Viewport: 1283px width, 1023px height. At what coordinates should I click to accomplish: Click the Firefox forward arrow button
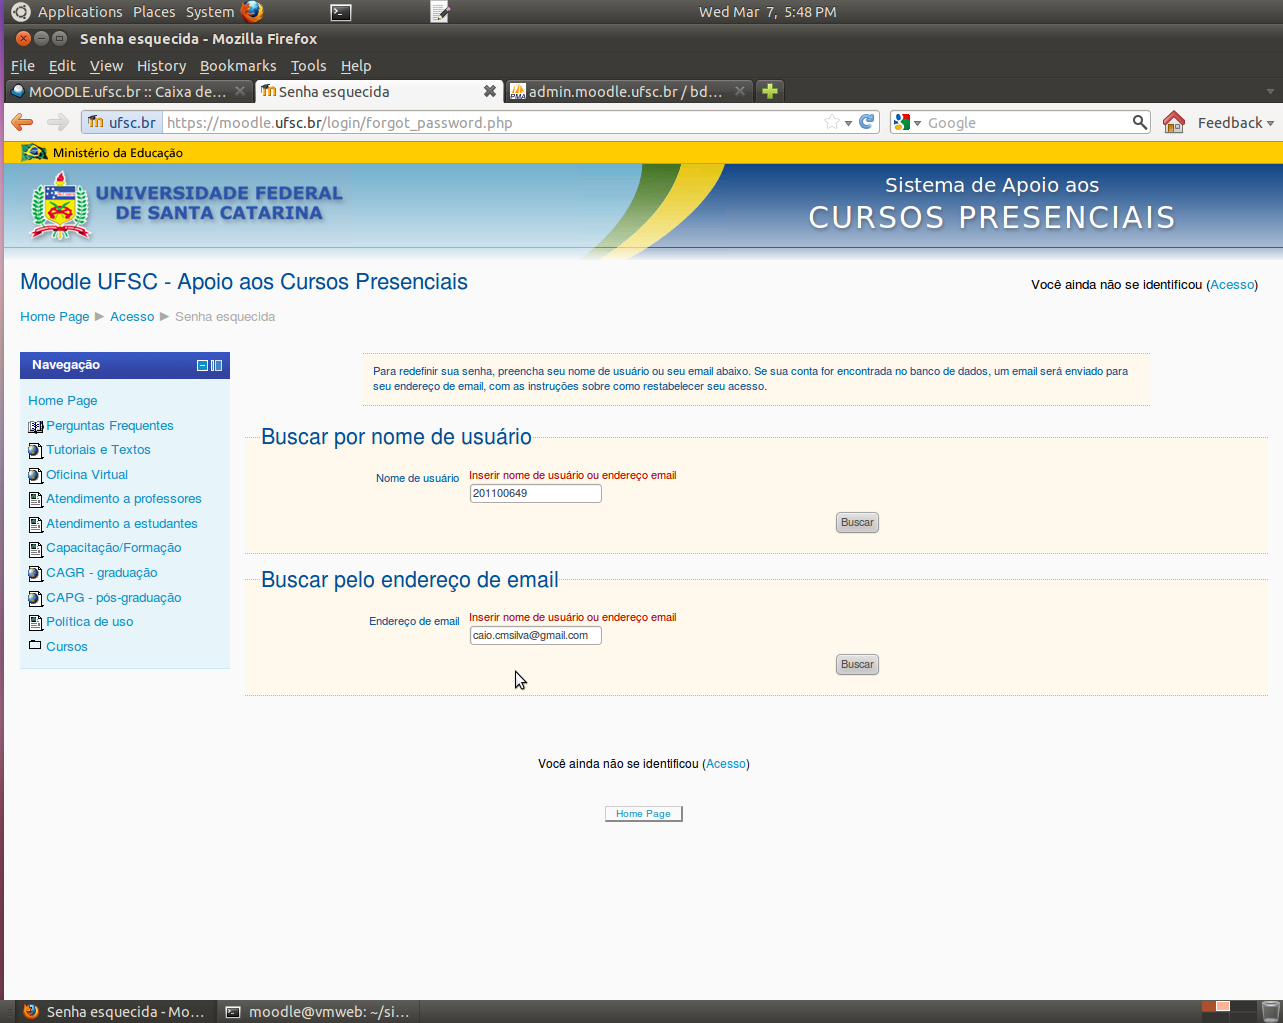coord(58,122)
